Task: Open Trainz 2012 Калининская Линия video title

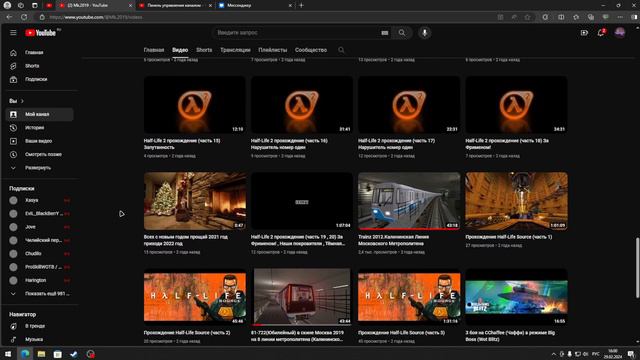Action: tap(393, 240)
